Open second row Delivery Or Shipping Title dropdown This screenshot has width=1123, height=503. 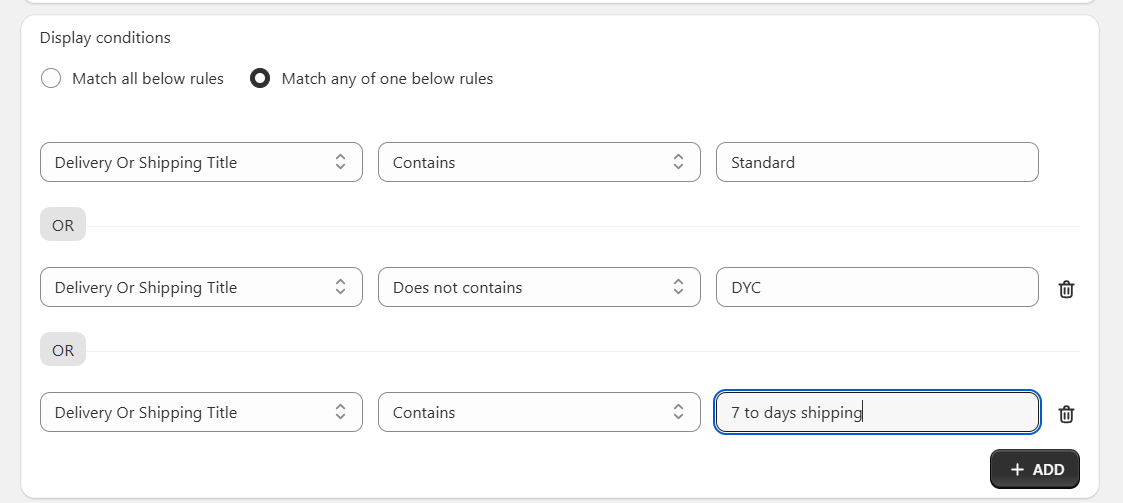(x=200, y=287)
